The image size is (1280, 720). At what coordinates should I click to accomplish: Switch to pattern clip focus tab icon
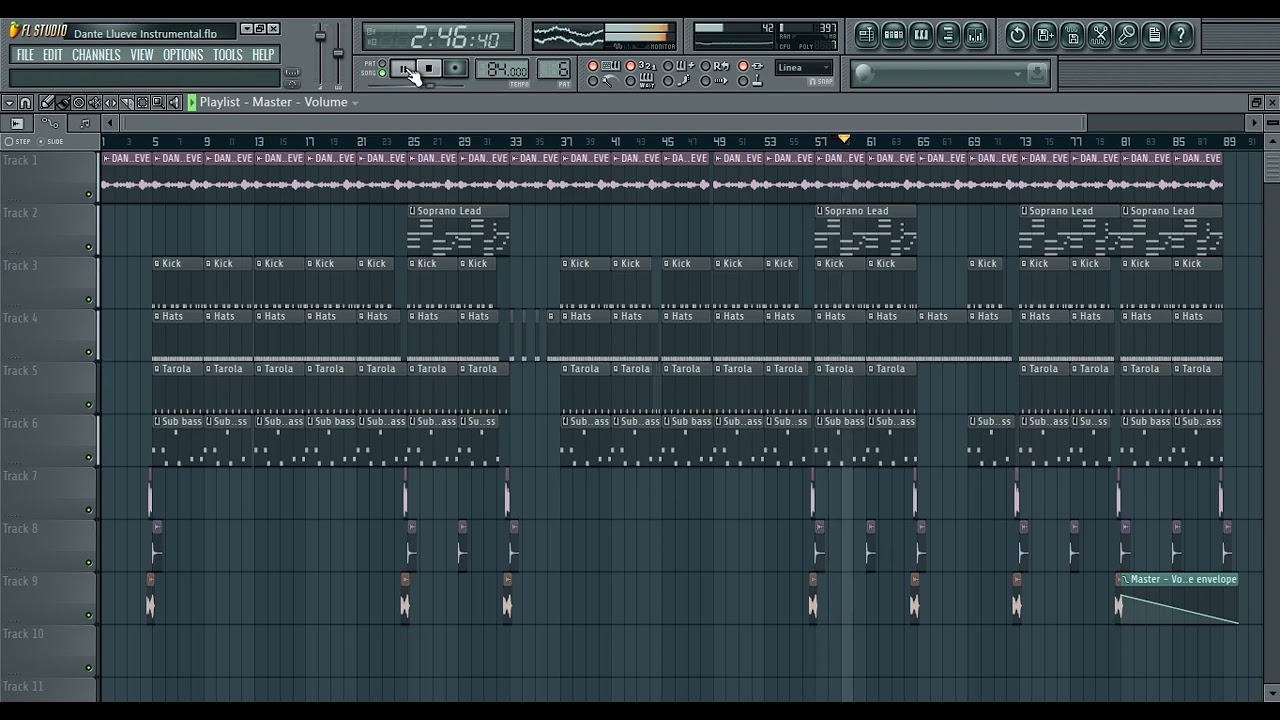(84, 123)
